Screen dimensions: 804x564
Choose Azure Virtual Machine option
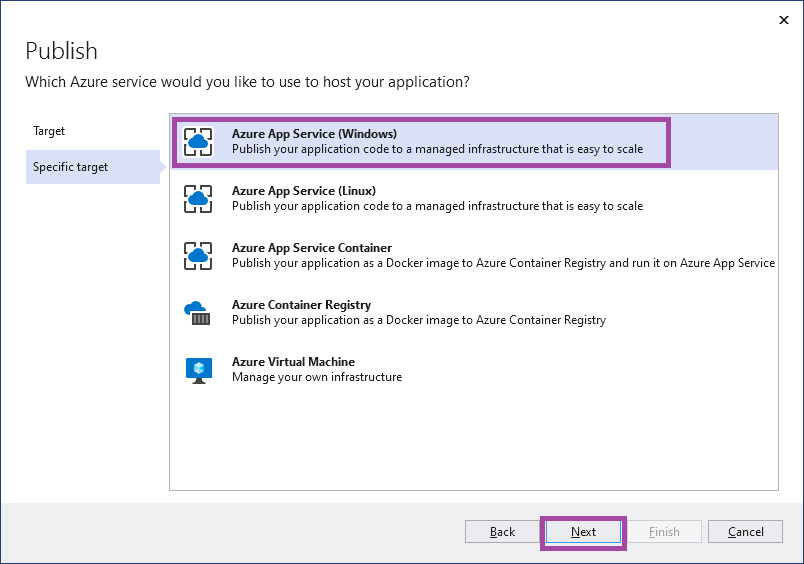pos(474,369)
